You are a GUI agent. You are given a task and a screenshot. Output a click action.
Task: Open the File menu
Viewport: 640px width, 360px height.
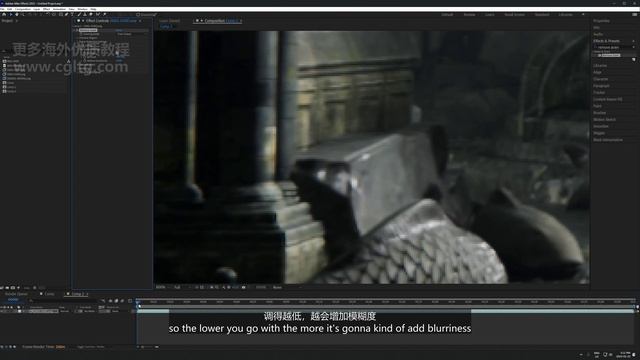point(2,9)
